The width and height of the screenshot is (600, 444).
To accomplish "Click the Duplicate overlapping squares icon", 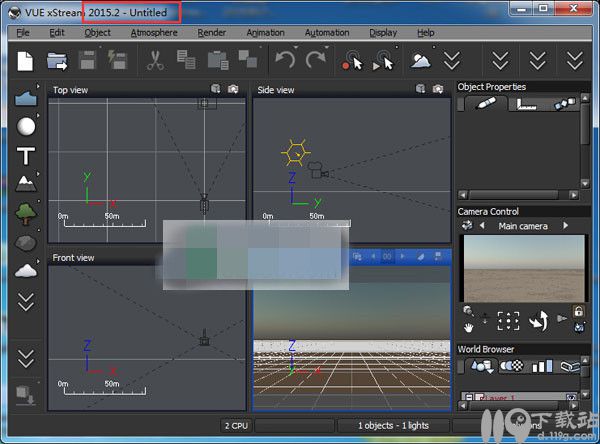I will pyautogui.click(x=248, y=59).
